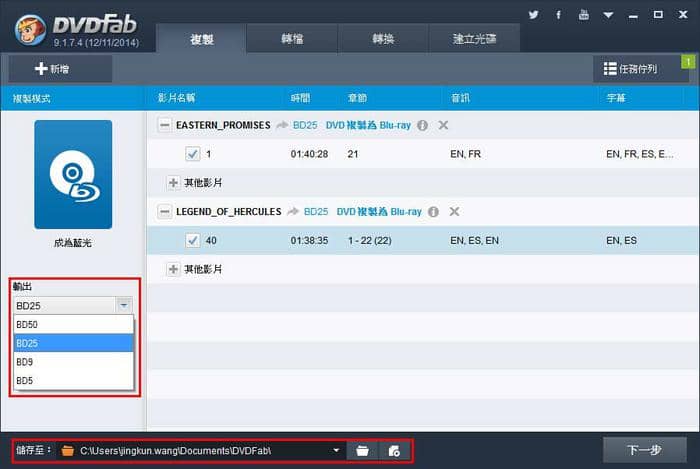The image size is (700, 469).
Task: Click the EN, ES, EN audio cell
Action: coord(475,241)
